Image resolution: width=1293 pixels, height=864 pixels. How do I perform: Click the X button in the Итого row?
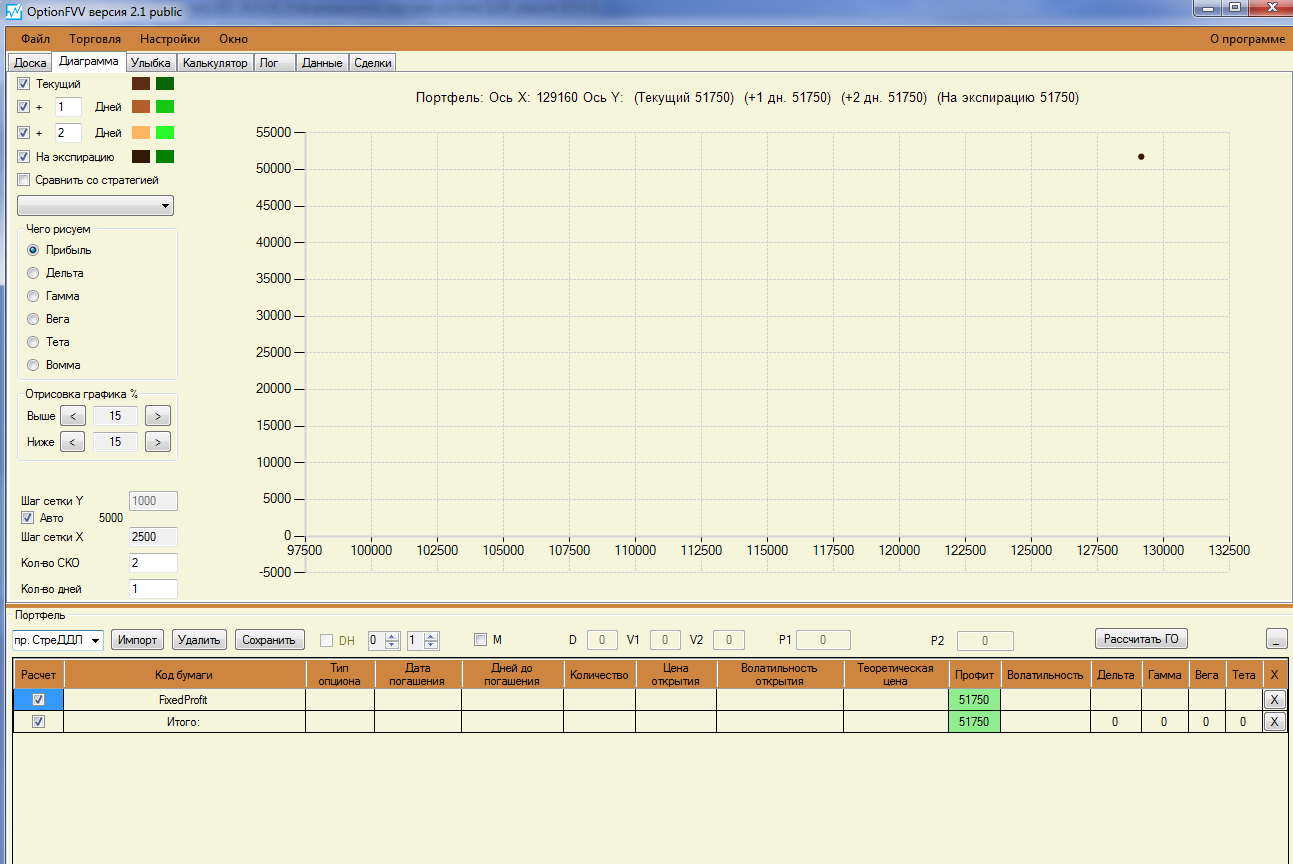1274,722
